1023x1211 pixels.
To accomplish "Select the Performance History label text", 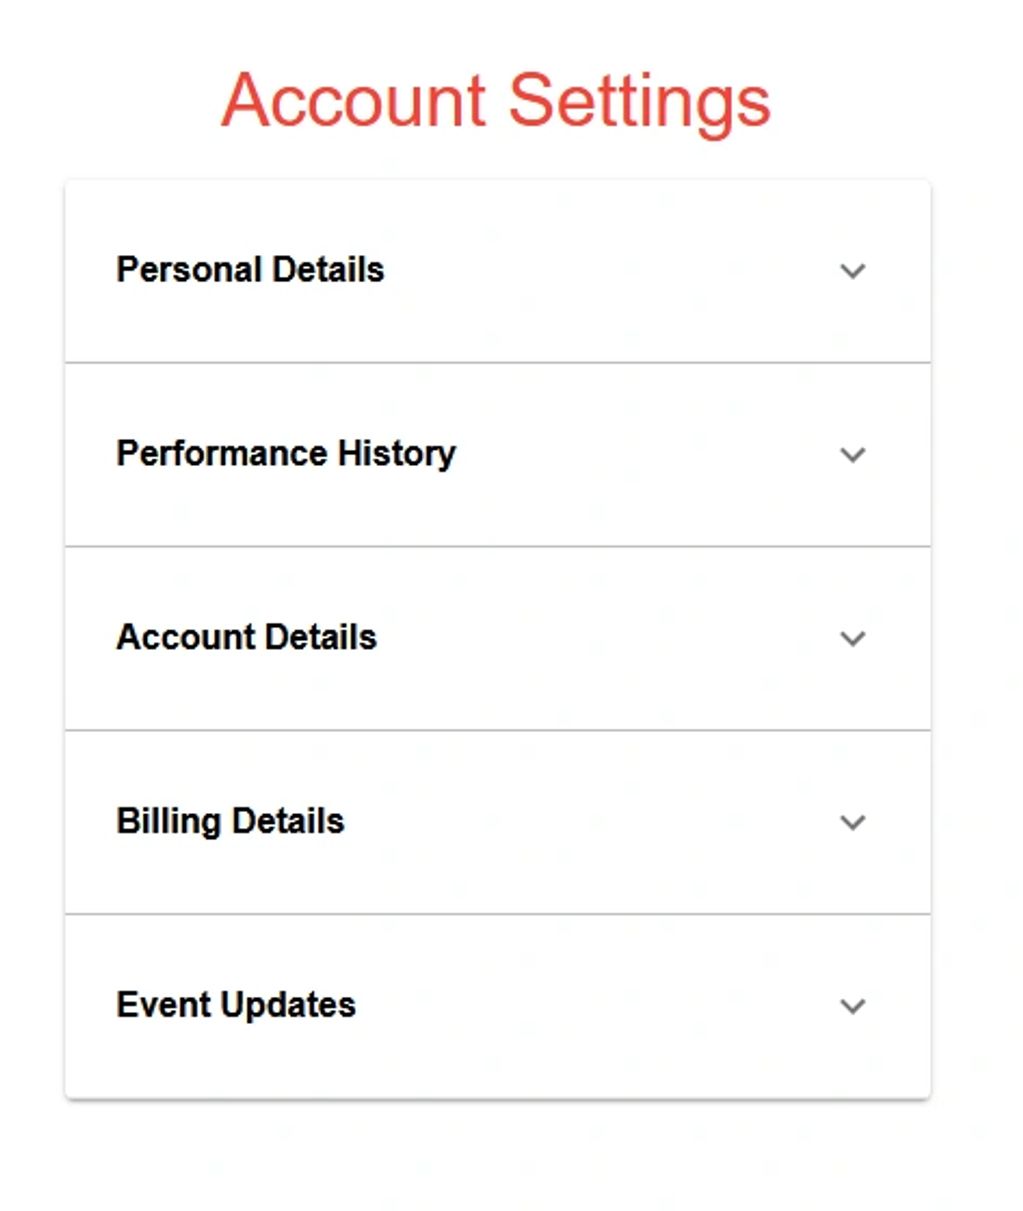I will pyautogui.click(x=286, y=454).
